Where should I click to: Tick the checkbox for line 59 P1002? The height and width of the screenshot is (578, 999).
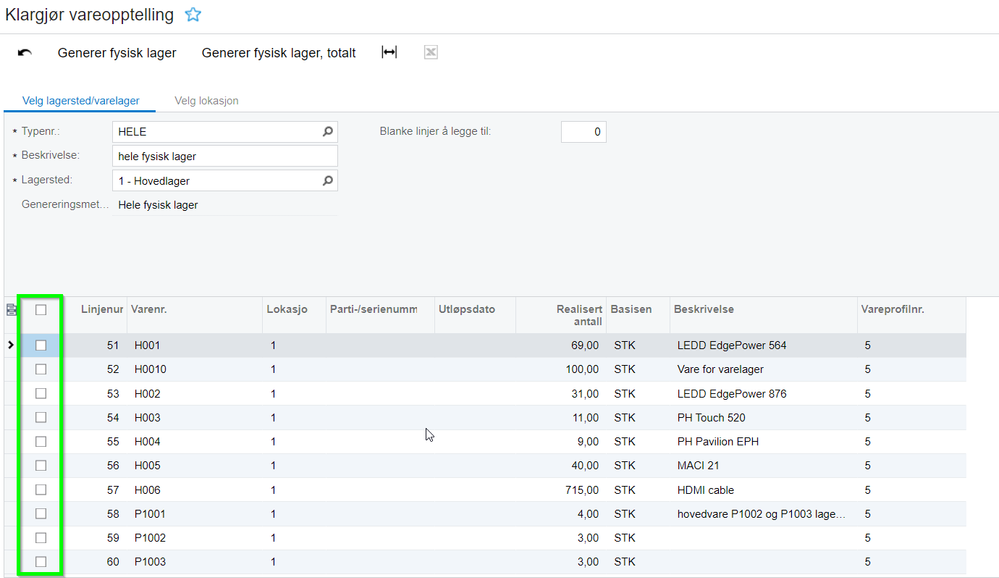click(x=41, y=538)
